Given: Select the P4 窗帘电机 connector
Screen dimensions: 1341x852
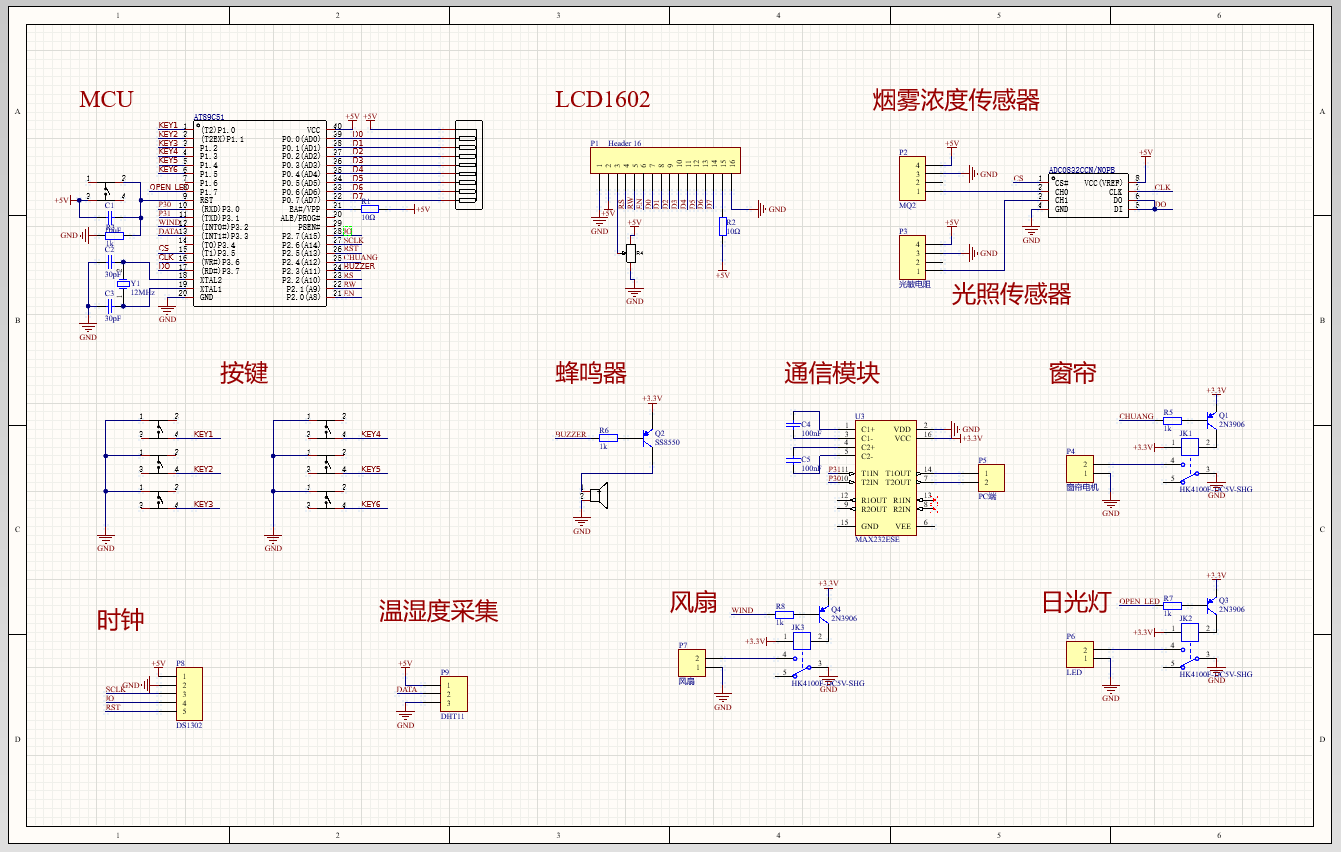Looking at the screenshot, I should click(x=1080, y=469).
